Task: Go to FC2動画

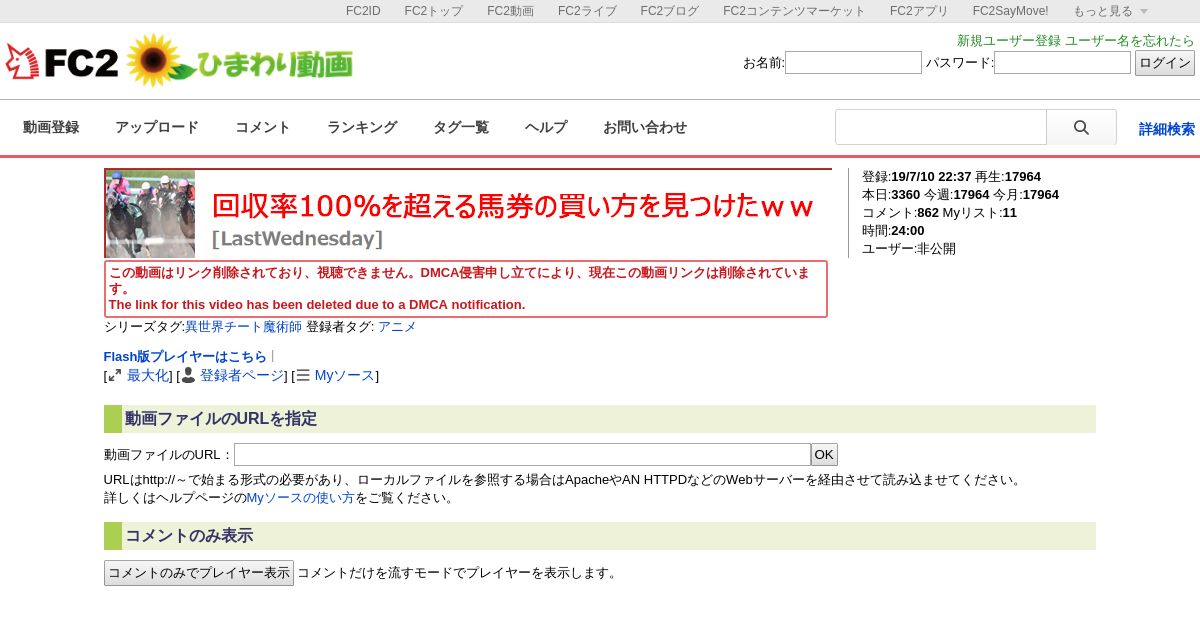Action: pos(510,11)
